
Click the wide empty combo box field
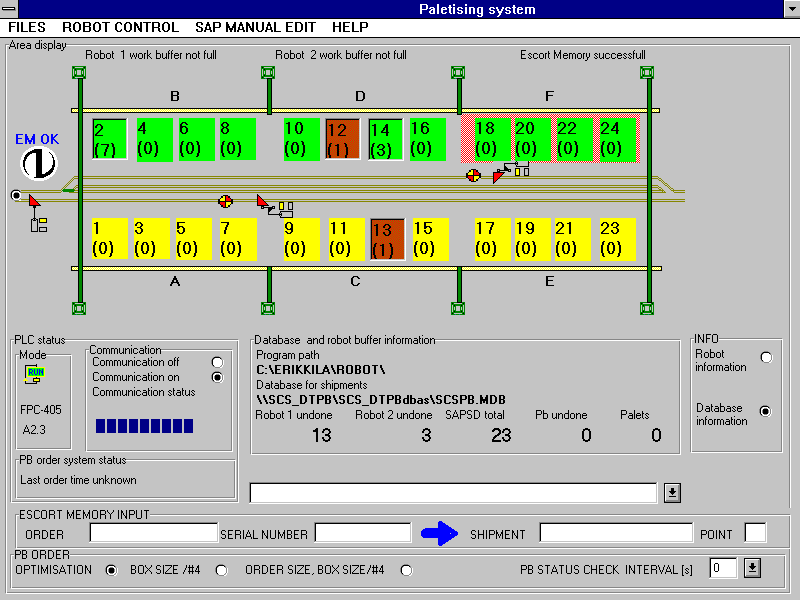click(x=453, y=493)
